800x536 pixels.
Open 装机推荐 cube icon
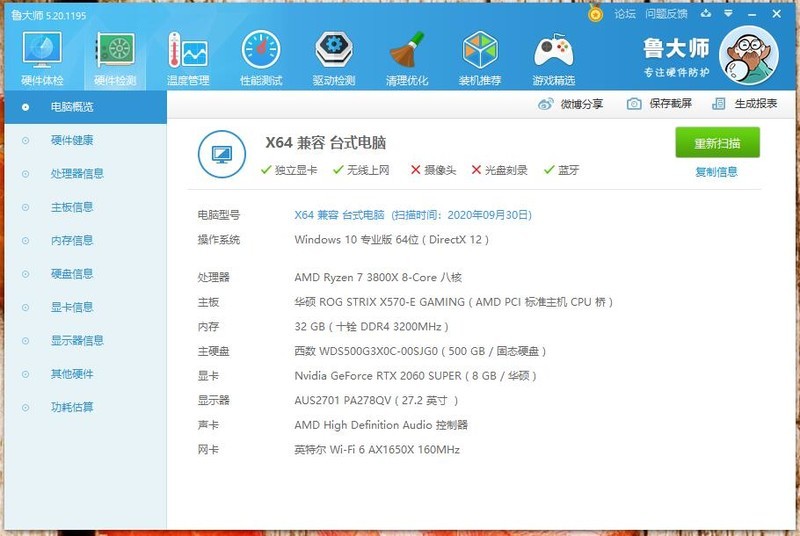tap(480, 58)
